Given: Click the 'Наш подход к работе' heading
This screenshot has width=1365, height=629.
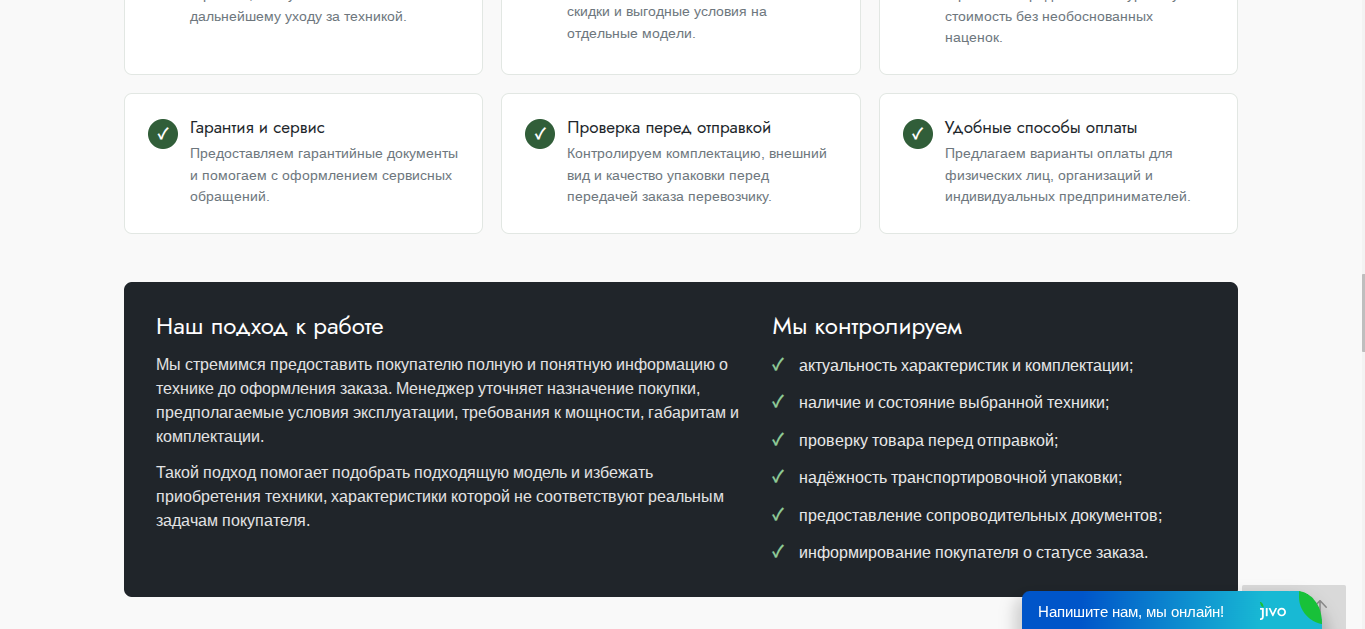Looking at the screenshot, I should (x=270, y=327).
